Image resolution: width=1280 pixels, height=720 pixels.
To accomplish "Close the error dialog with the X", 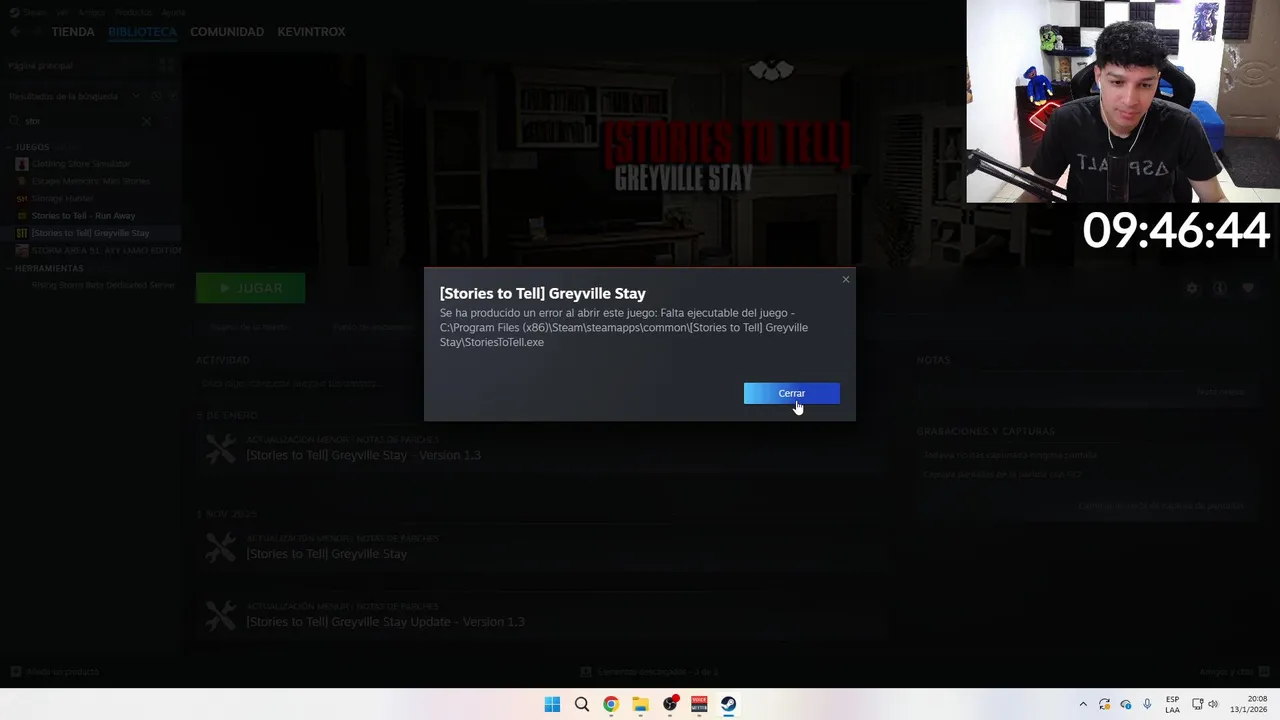I will (846, 279).
